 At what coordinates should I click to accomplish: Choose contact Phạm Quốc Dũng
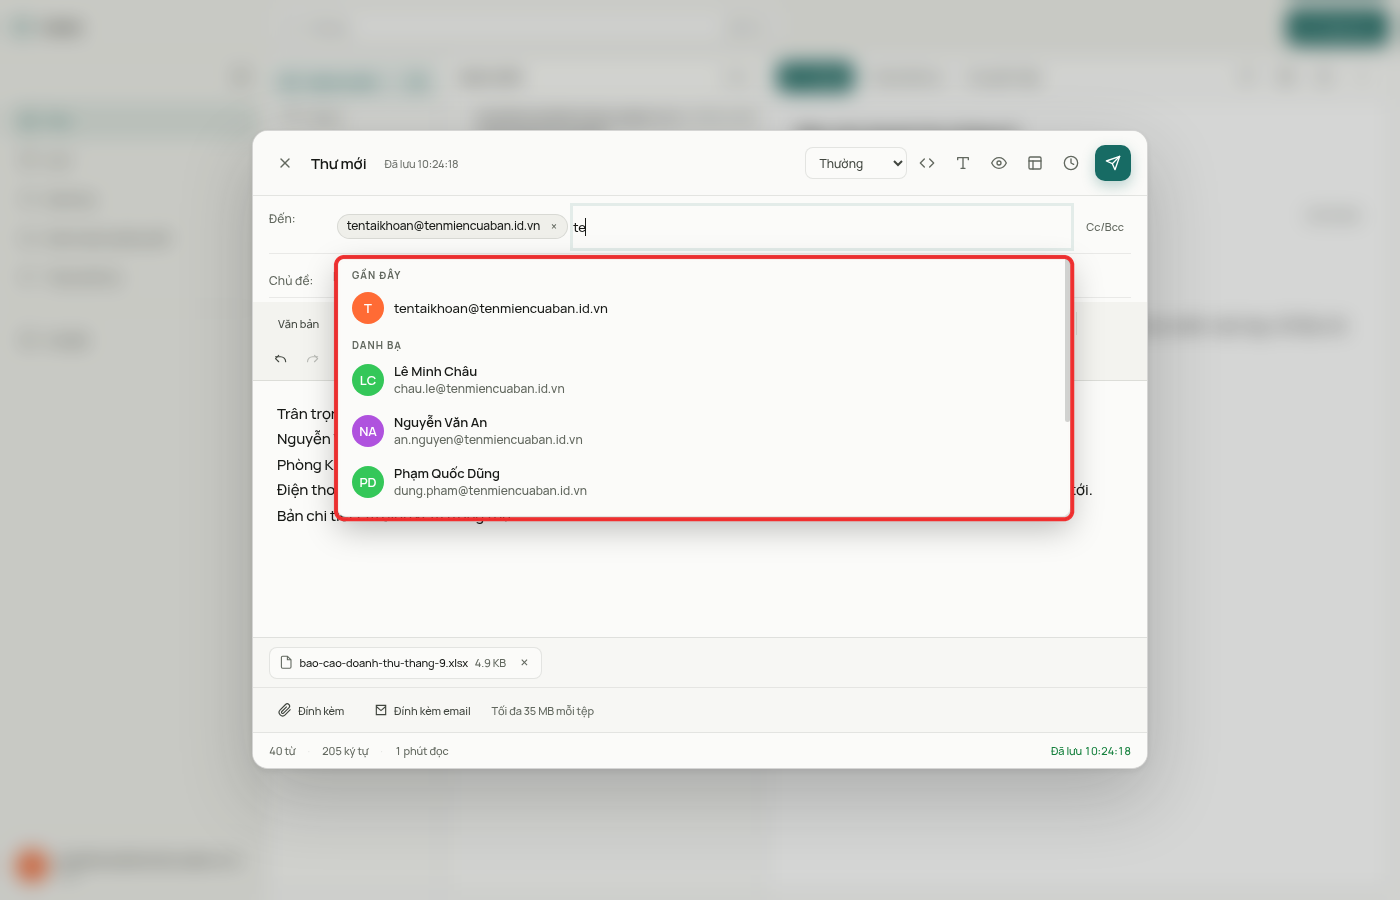pyautogui.click(x=703, y=482)
